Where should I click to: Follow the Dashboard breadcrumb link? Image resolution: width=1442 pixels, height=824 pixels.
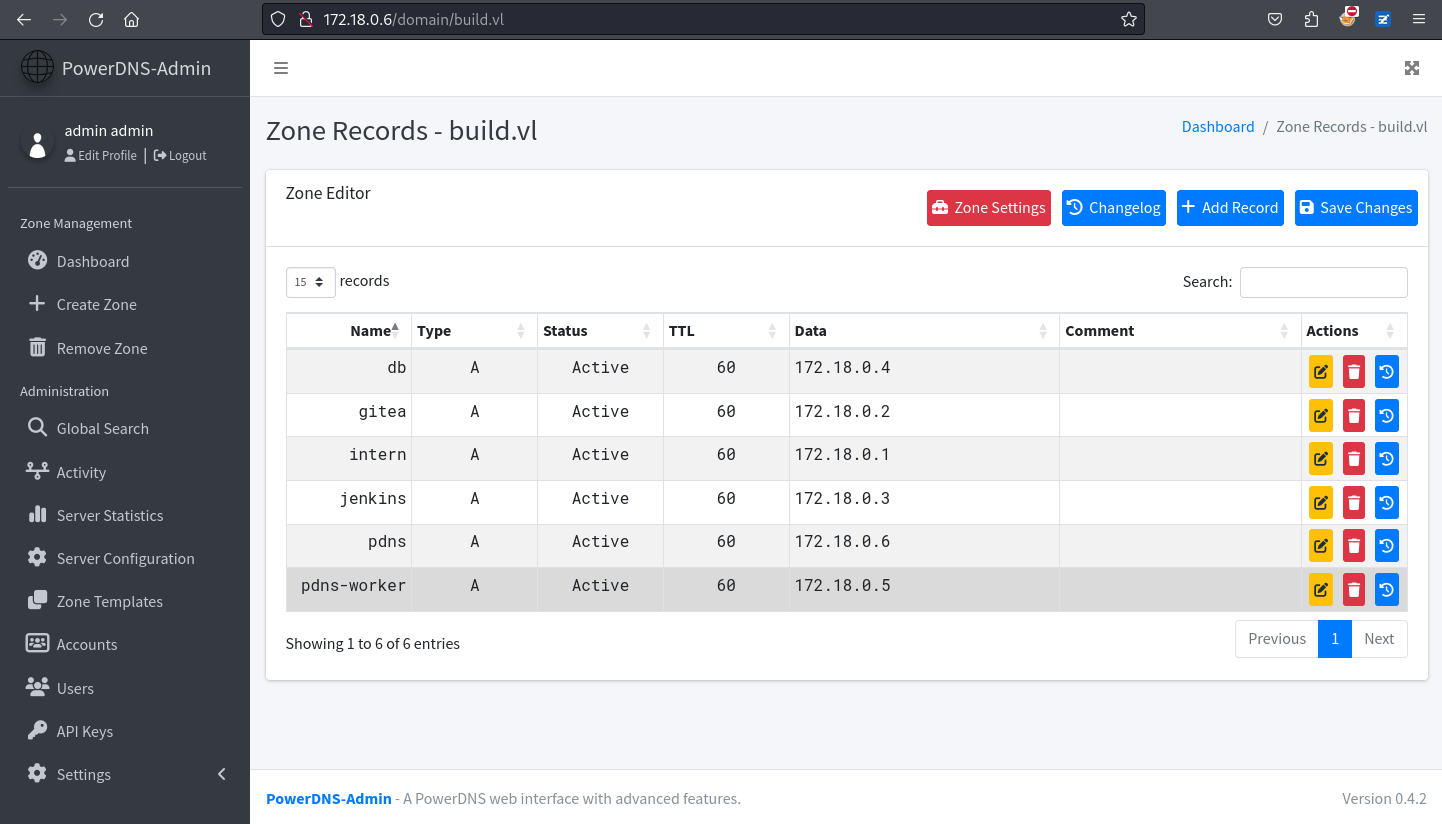(1218, 126)
